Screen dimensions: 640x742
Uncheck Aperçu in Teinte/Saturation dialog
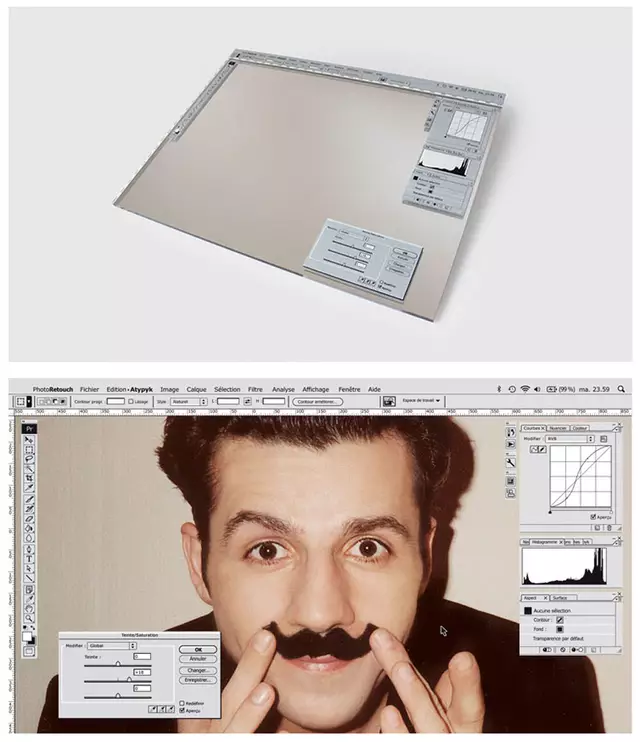pyautogui.click(x=182, y=710)
